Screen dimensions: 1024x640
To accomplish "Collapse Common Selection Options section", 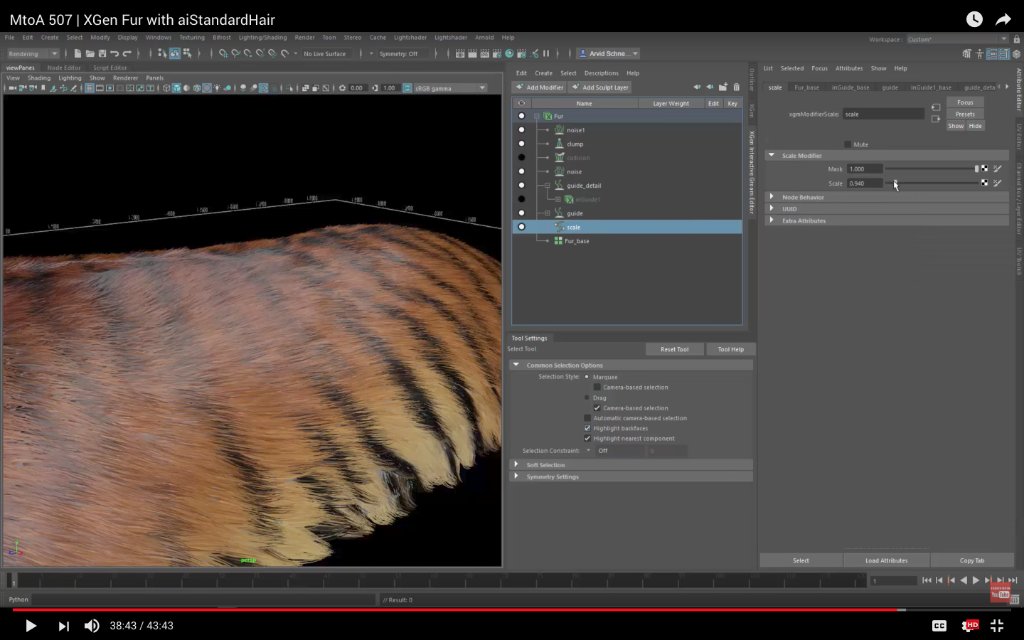I will coord(516,364).
